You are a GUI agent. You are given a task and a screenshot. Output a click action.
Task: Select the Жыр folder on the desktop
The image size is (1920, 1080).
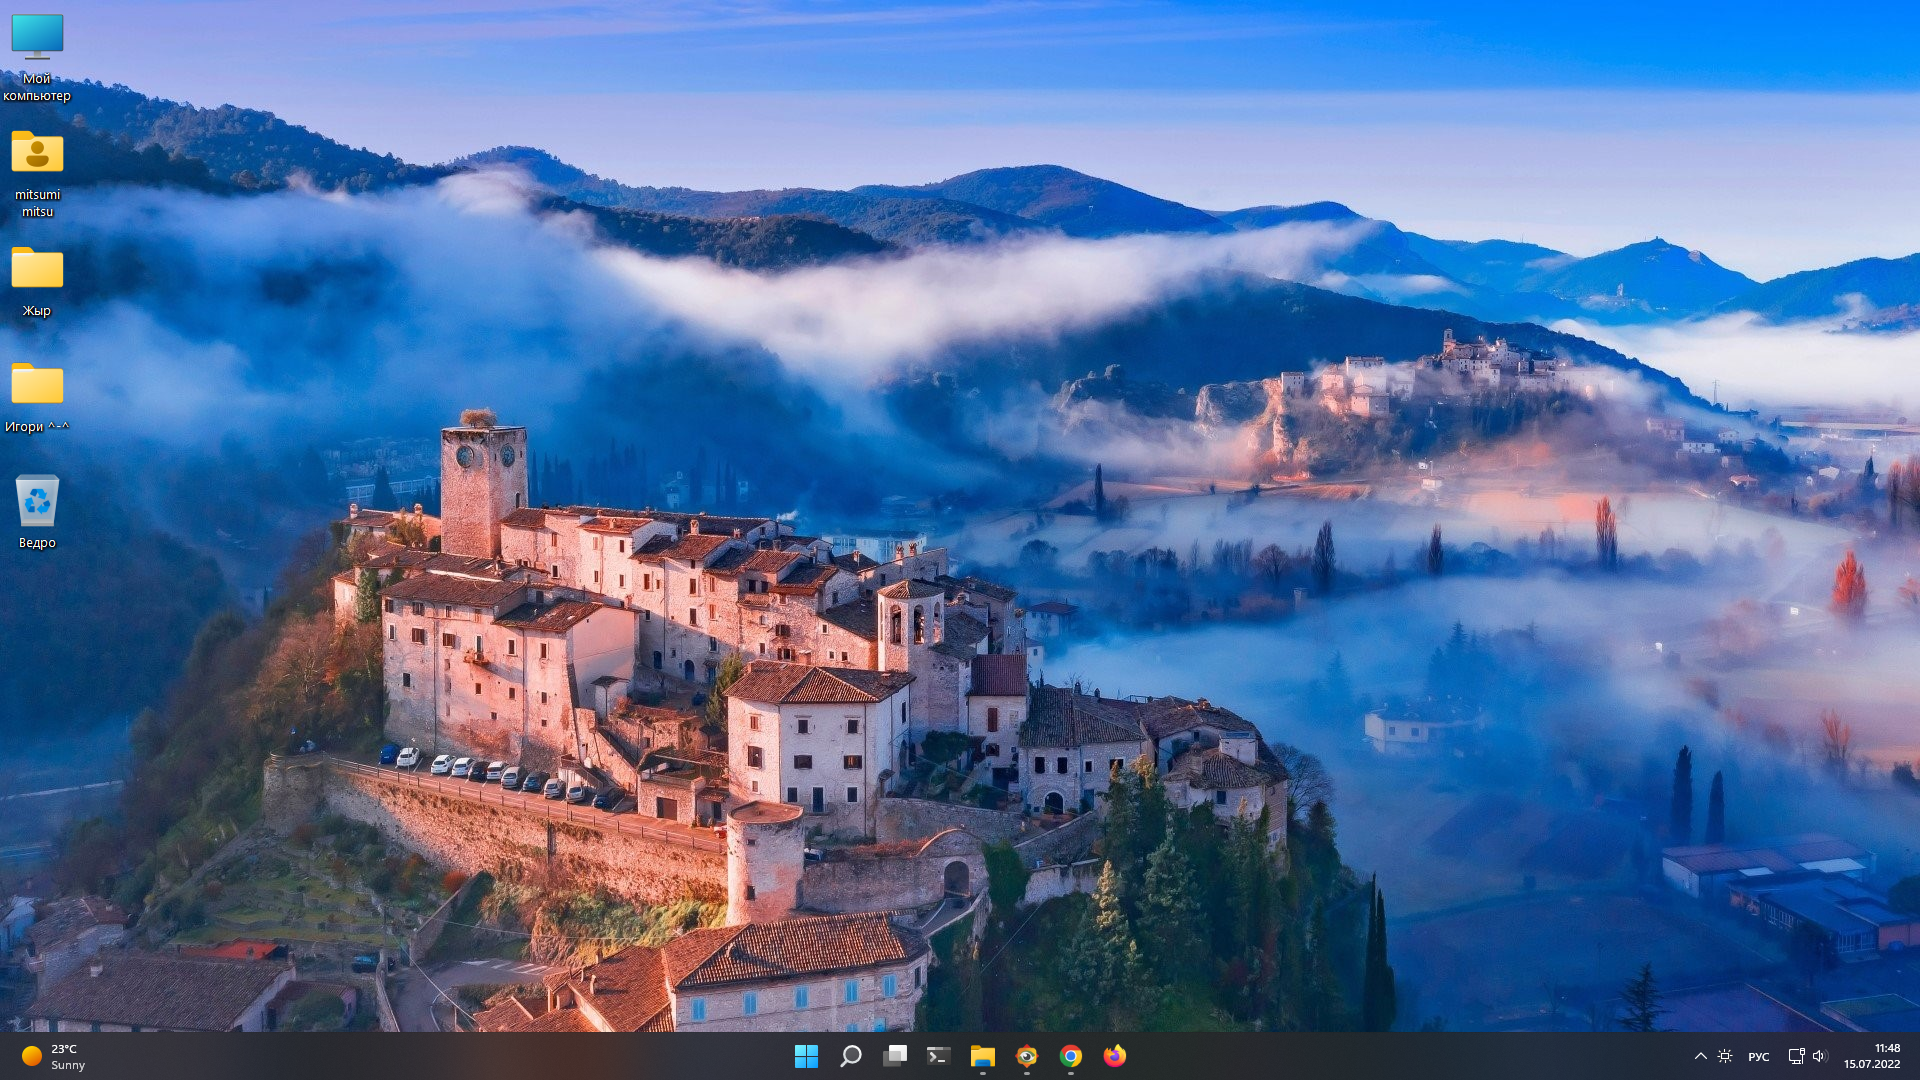pyautogui.click(x=37, y=282)
